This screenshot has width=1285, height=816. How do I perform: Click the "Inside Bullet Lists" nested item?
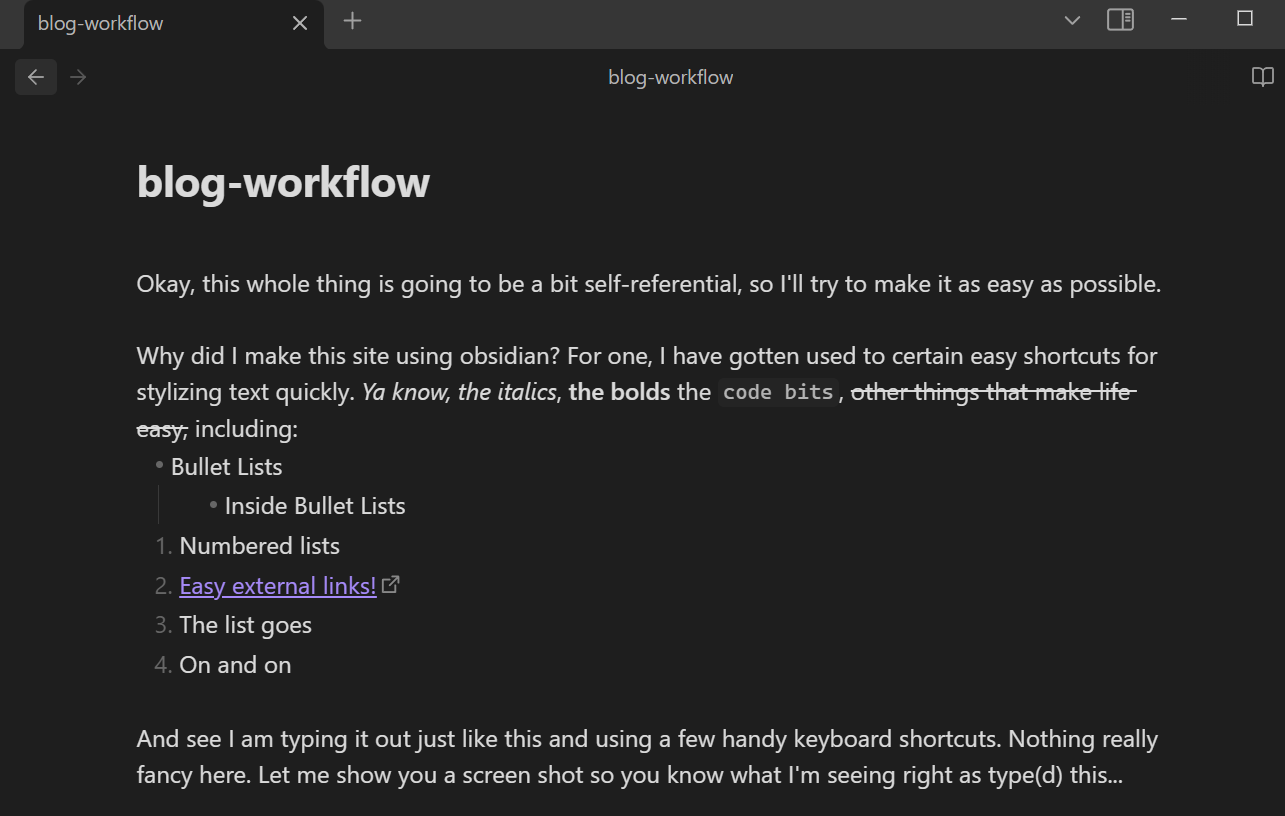314,506
